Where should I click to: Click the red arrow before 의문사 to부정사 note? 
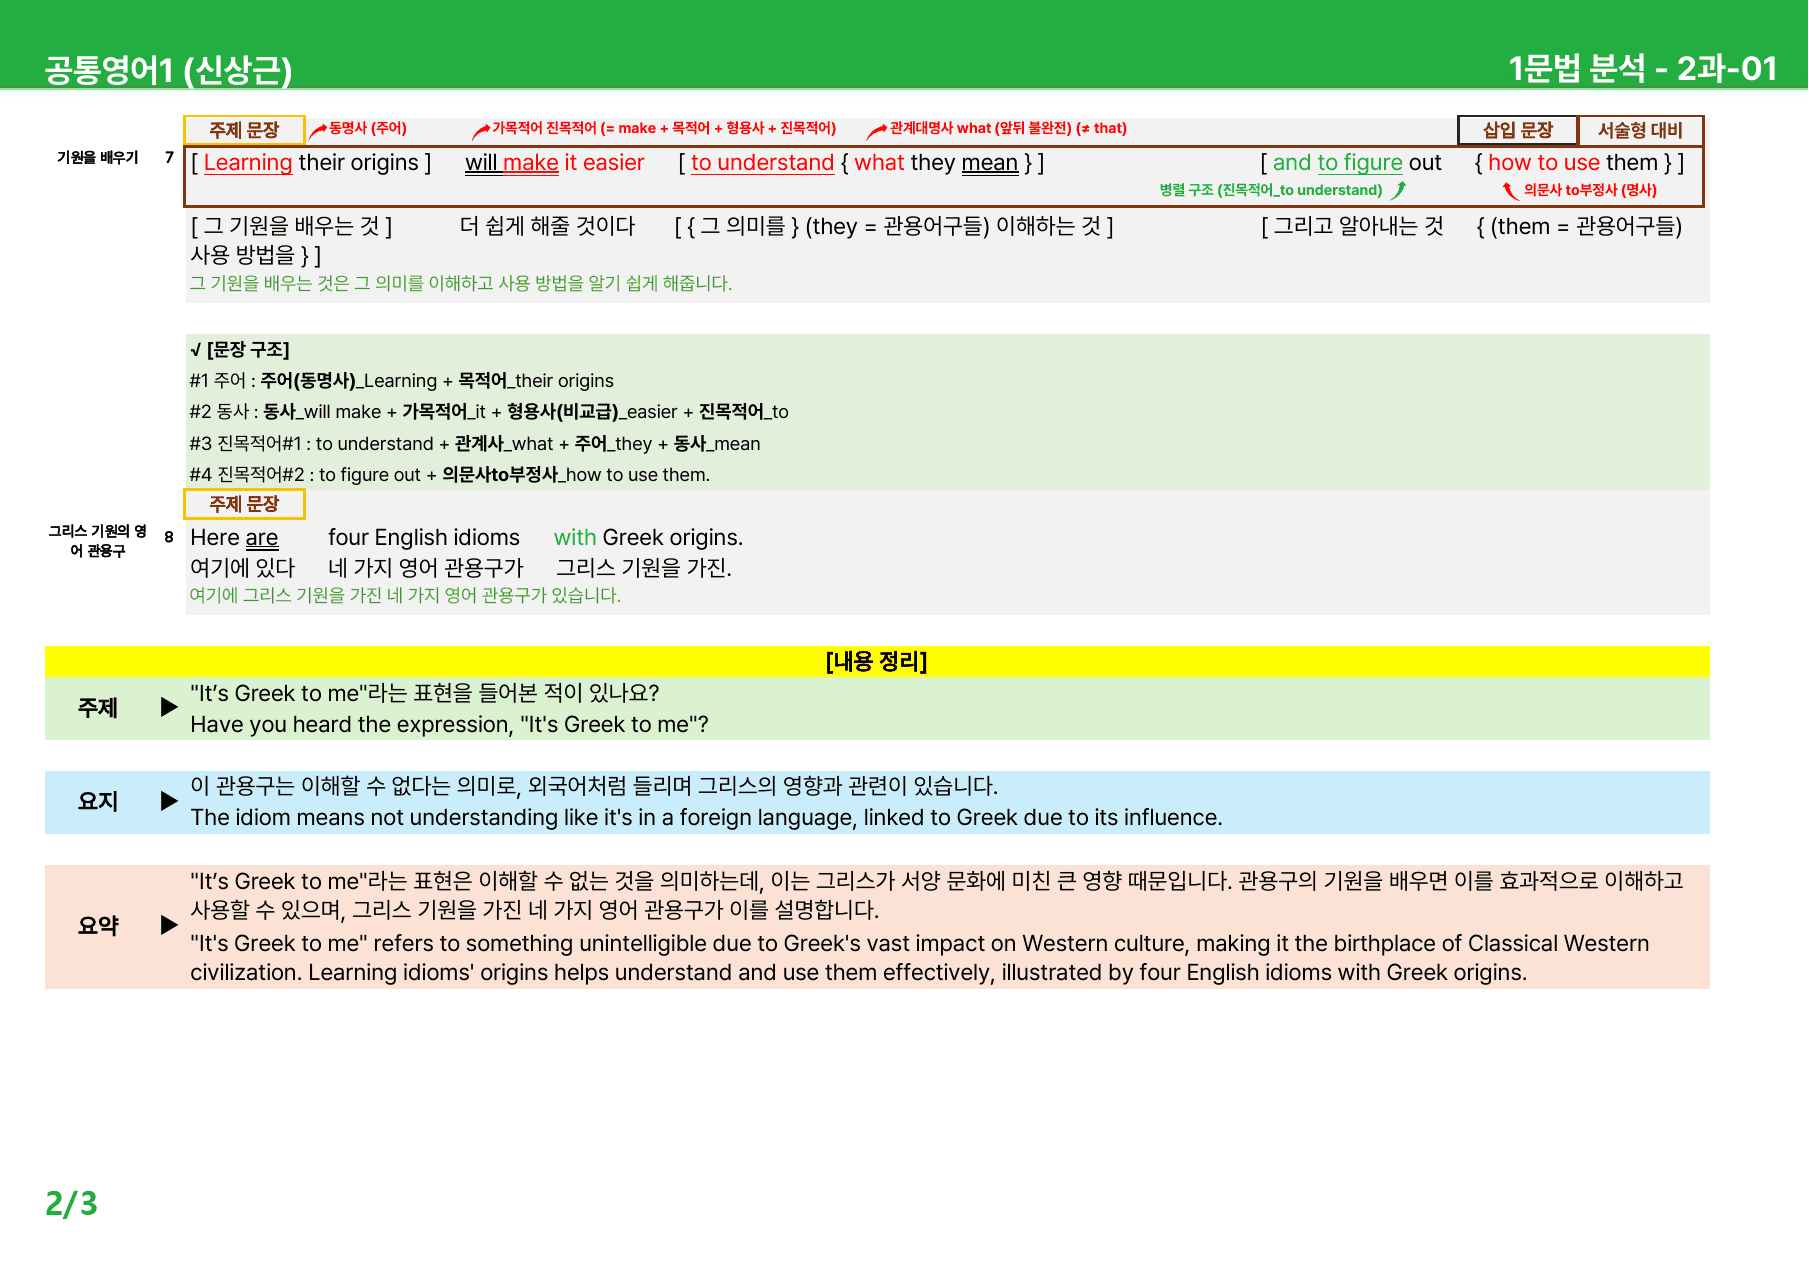coord(1510,190)
